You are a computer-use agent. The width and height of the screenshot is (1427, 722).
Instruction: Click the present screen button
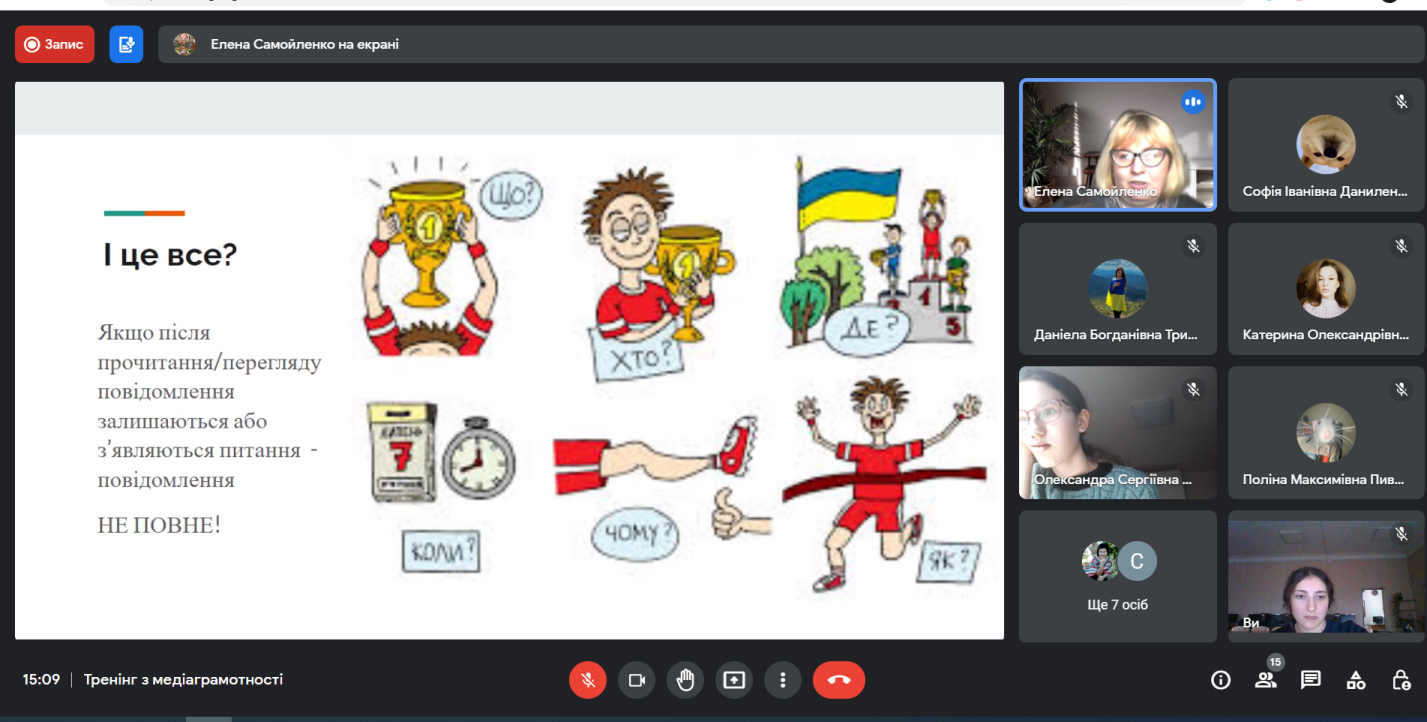click(x=734, y=680)
